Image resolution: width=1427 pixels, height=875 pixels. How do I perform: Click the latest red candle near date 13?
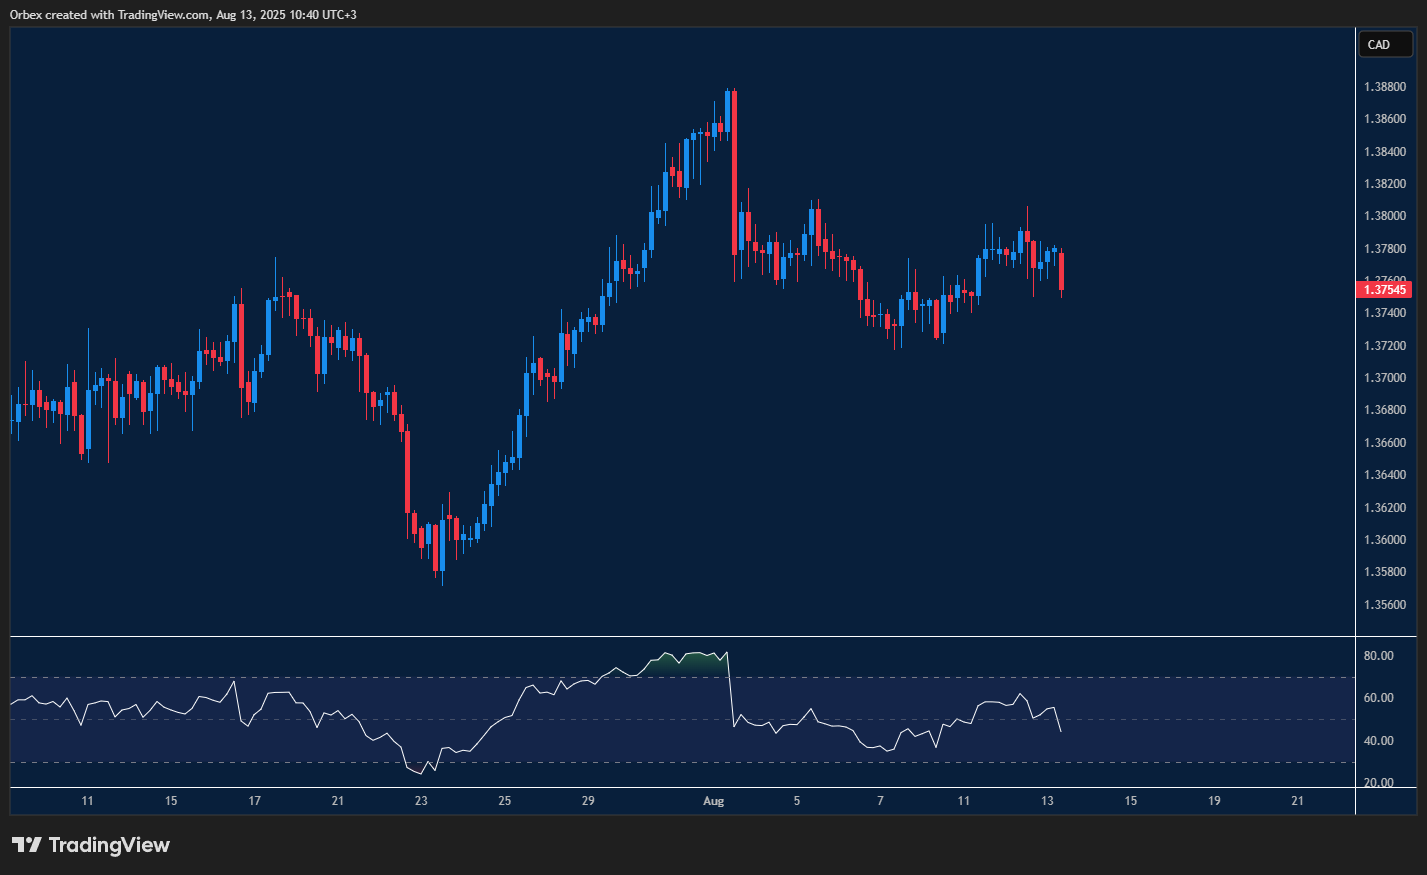(x=1061, y=272)
